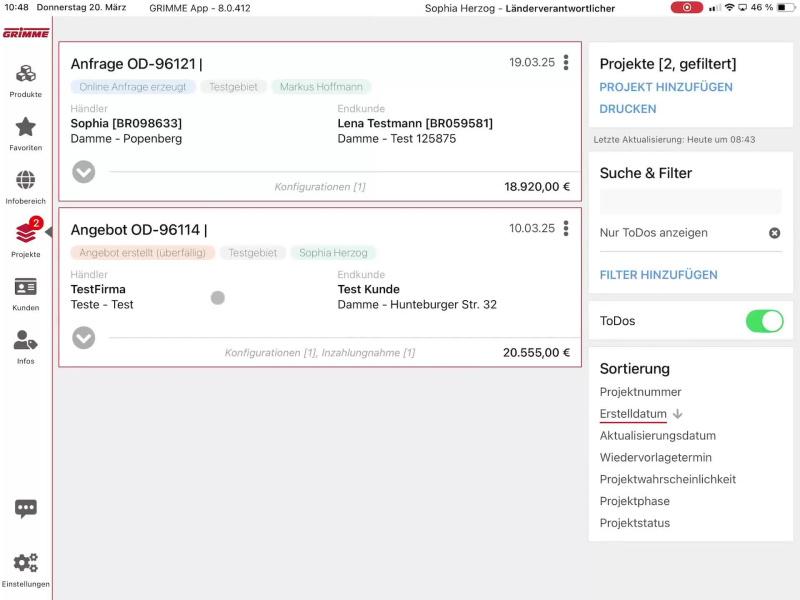This screenshot has width=800, height=600.
Task: Select the Markus Hoffmann tag
Action: coord(321,87)
